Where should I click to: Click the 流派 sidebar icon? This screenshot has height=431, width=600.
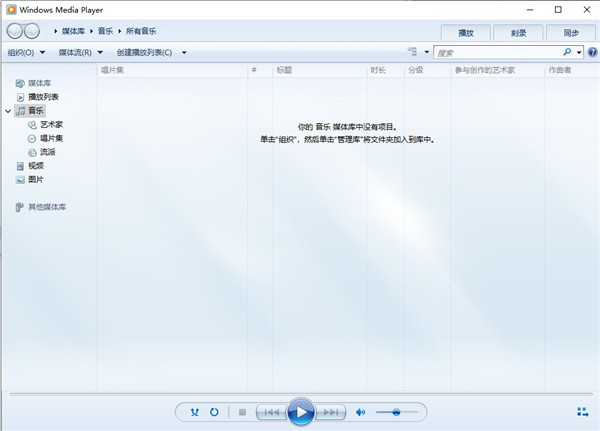(x=32, y=152)
